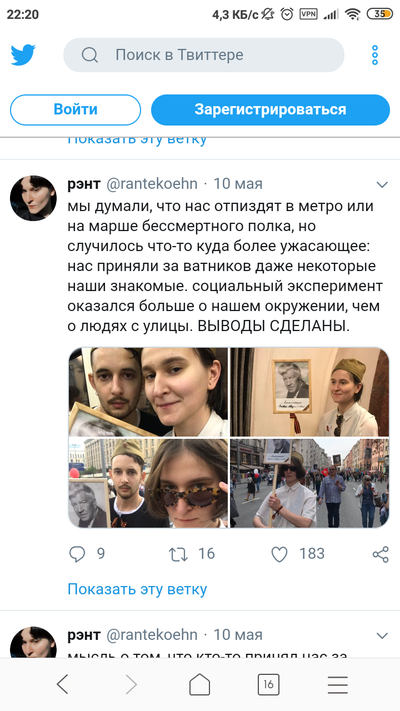Open Показать эту ветку link below tweet
400x711 pixels.
click(x=137, y=589)
